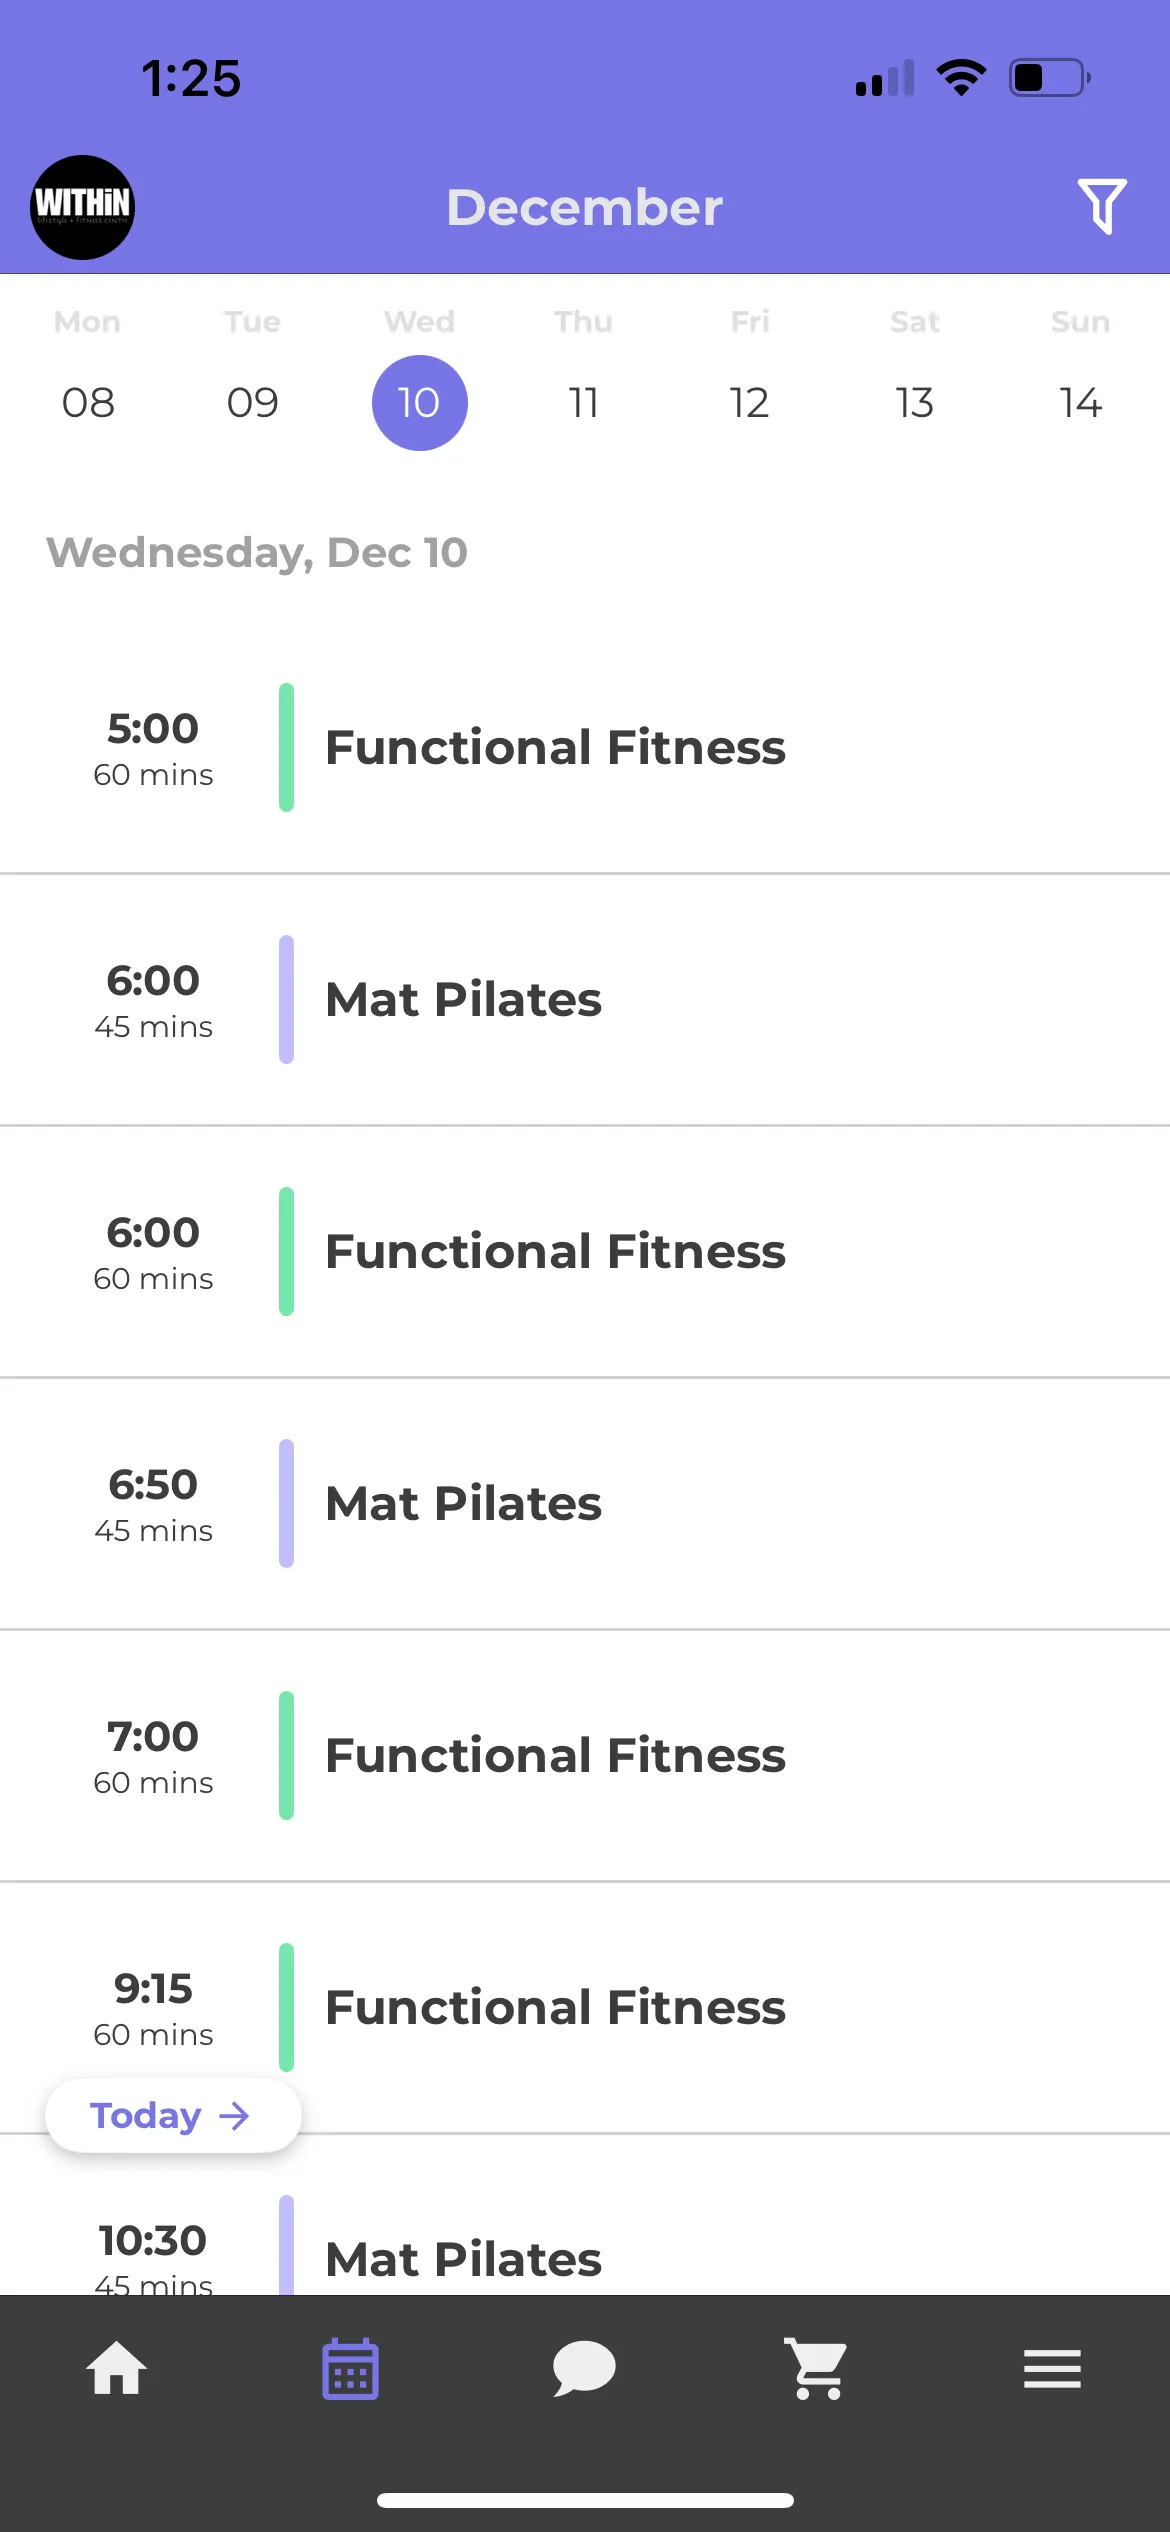Go to the Home tab icon

pos(117,2369)
